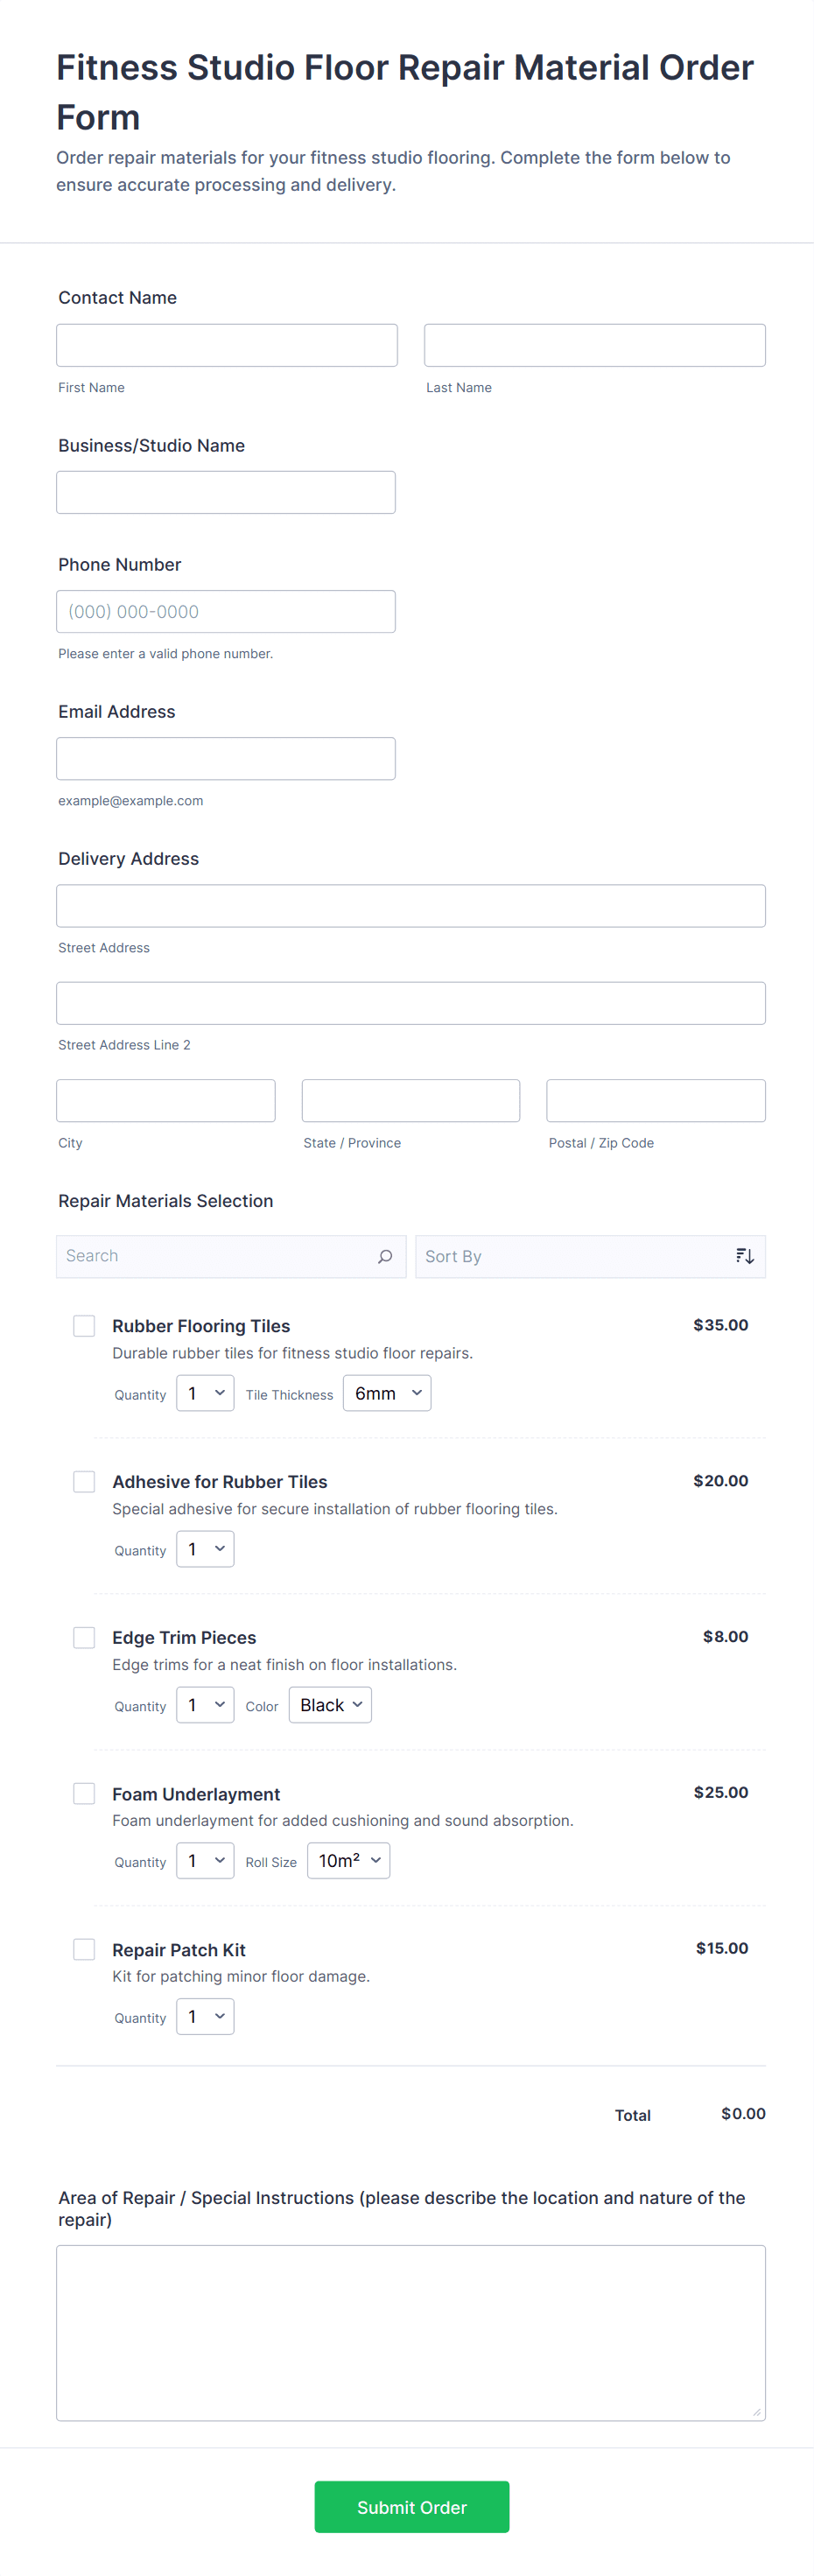Click the Email Address input
Image resolution: width=814 pixels, height=2576 pixels.
pyautogui.click(x=226, y=758)
